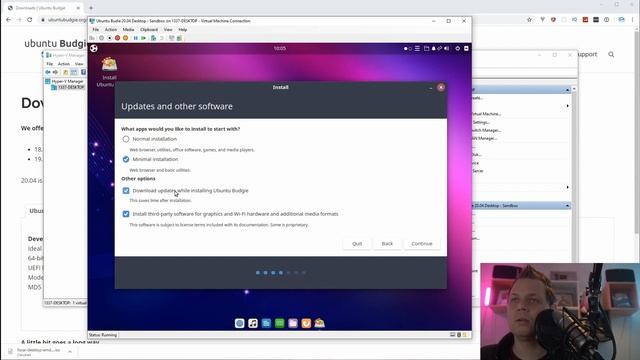Click the red Shut Down button in VM toolbar
Viewport: 640px width, 360px height.
pos(117,38)
